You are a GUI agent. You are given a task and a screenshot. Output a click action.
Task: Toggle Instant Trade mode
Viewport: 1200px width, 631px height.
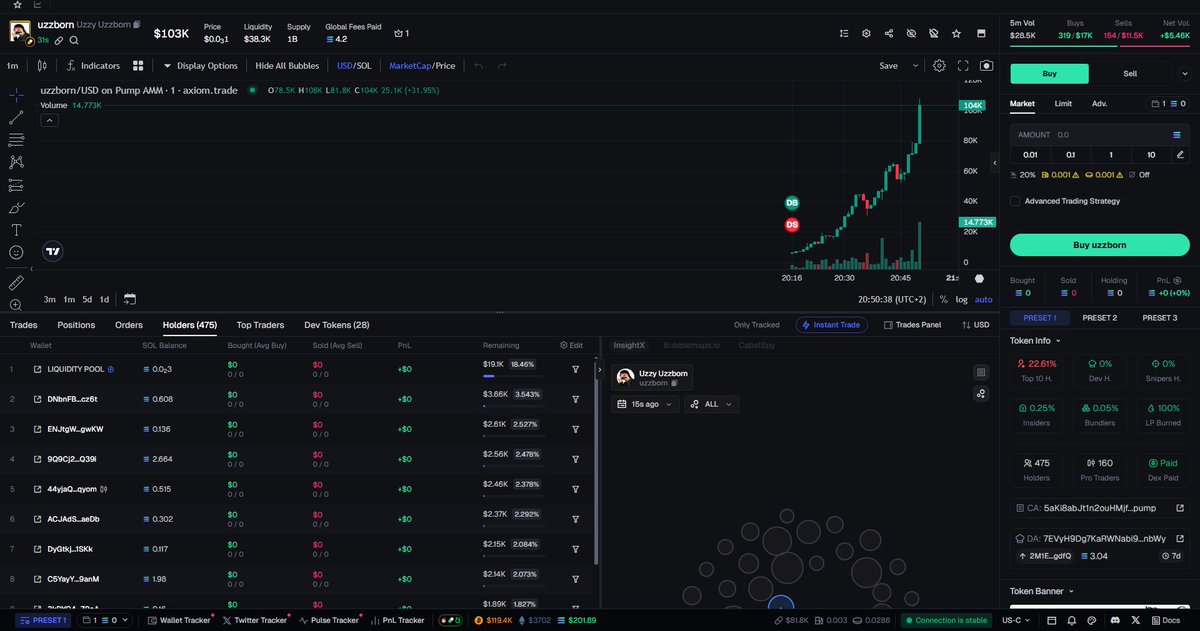point(832,325)
